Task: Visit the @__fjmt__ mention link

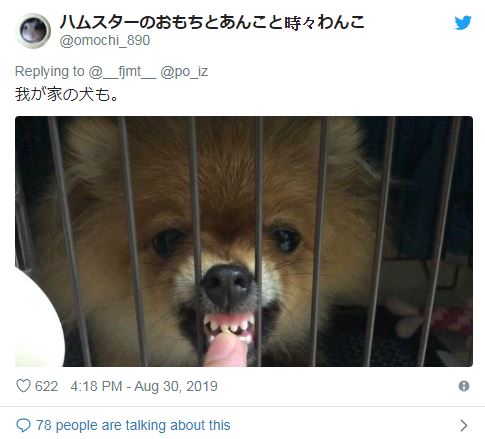Action: click(122, 71)
